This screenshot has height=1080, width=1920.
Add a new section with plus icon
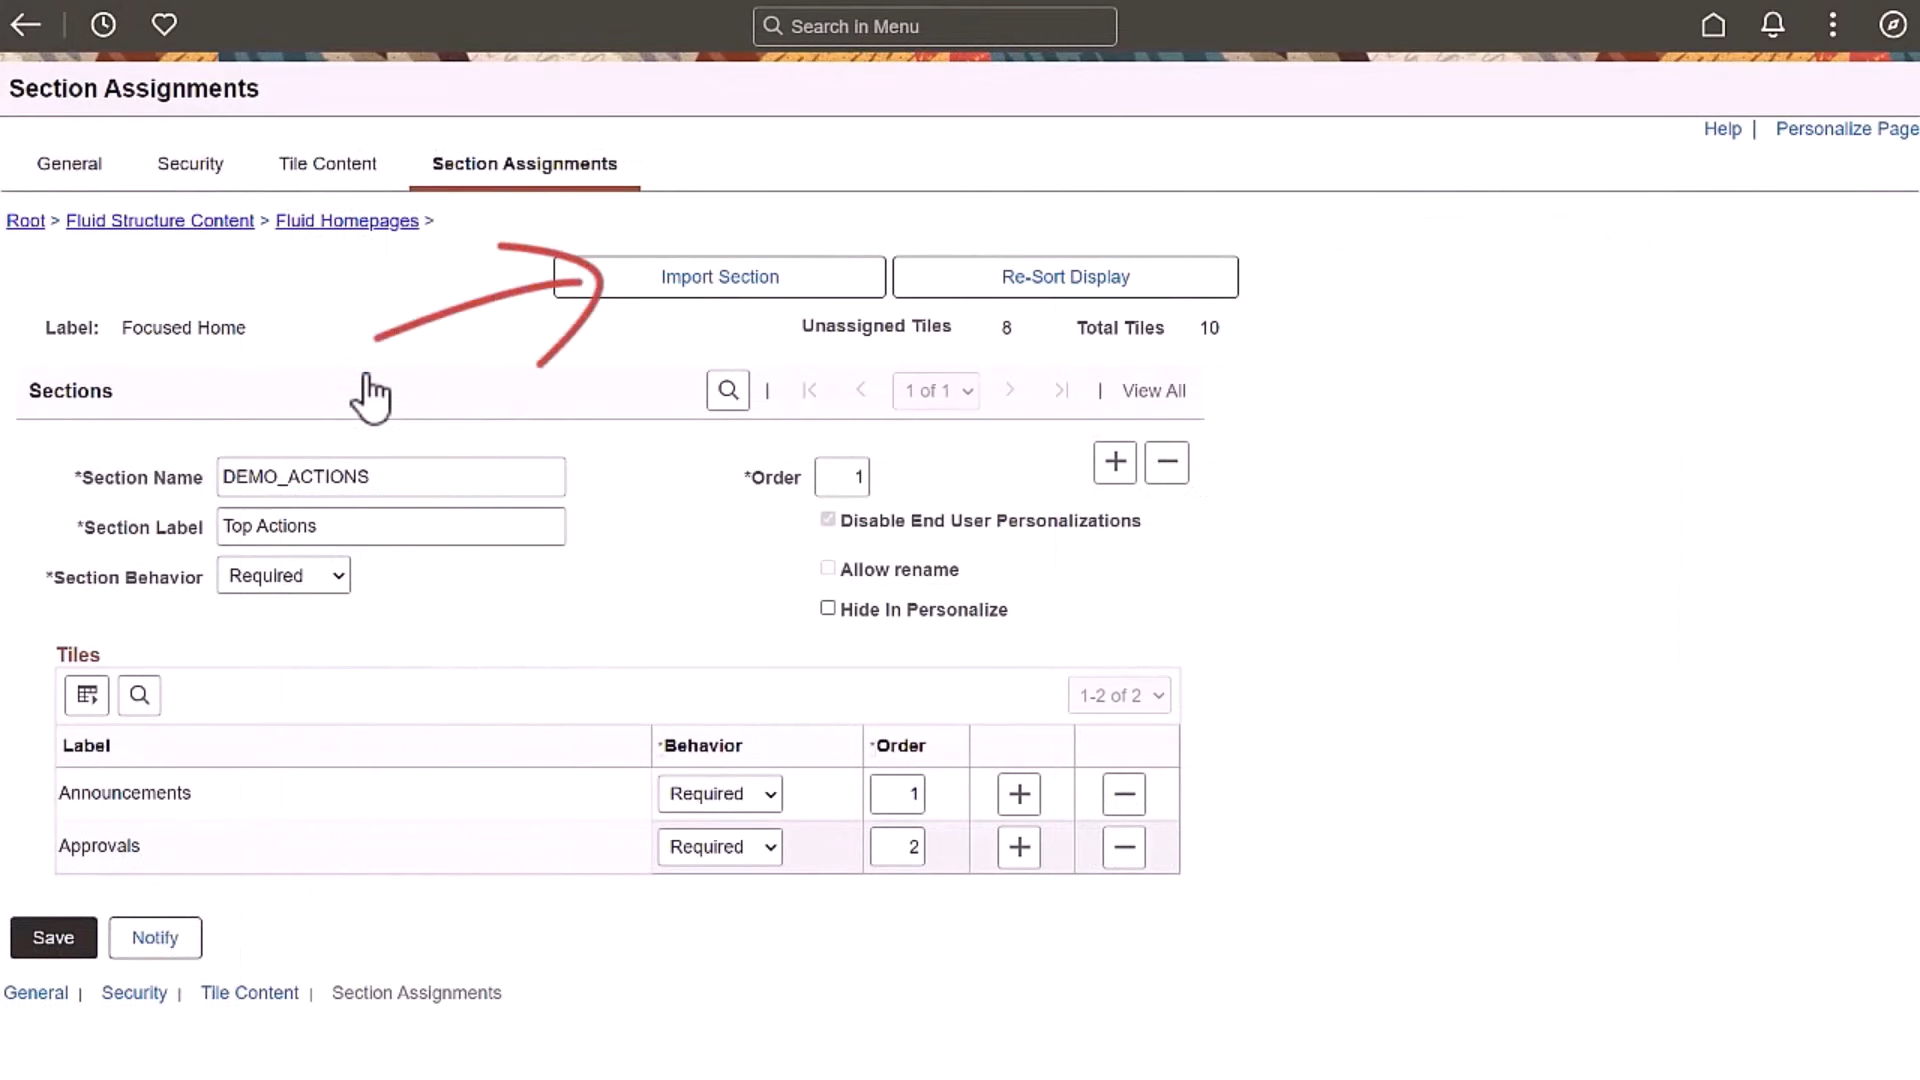[1114, 462]
